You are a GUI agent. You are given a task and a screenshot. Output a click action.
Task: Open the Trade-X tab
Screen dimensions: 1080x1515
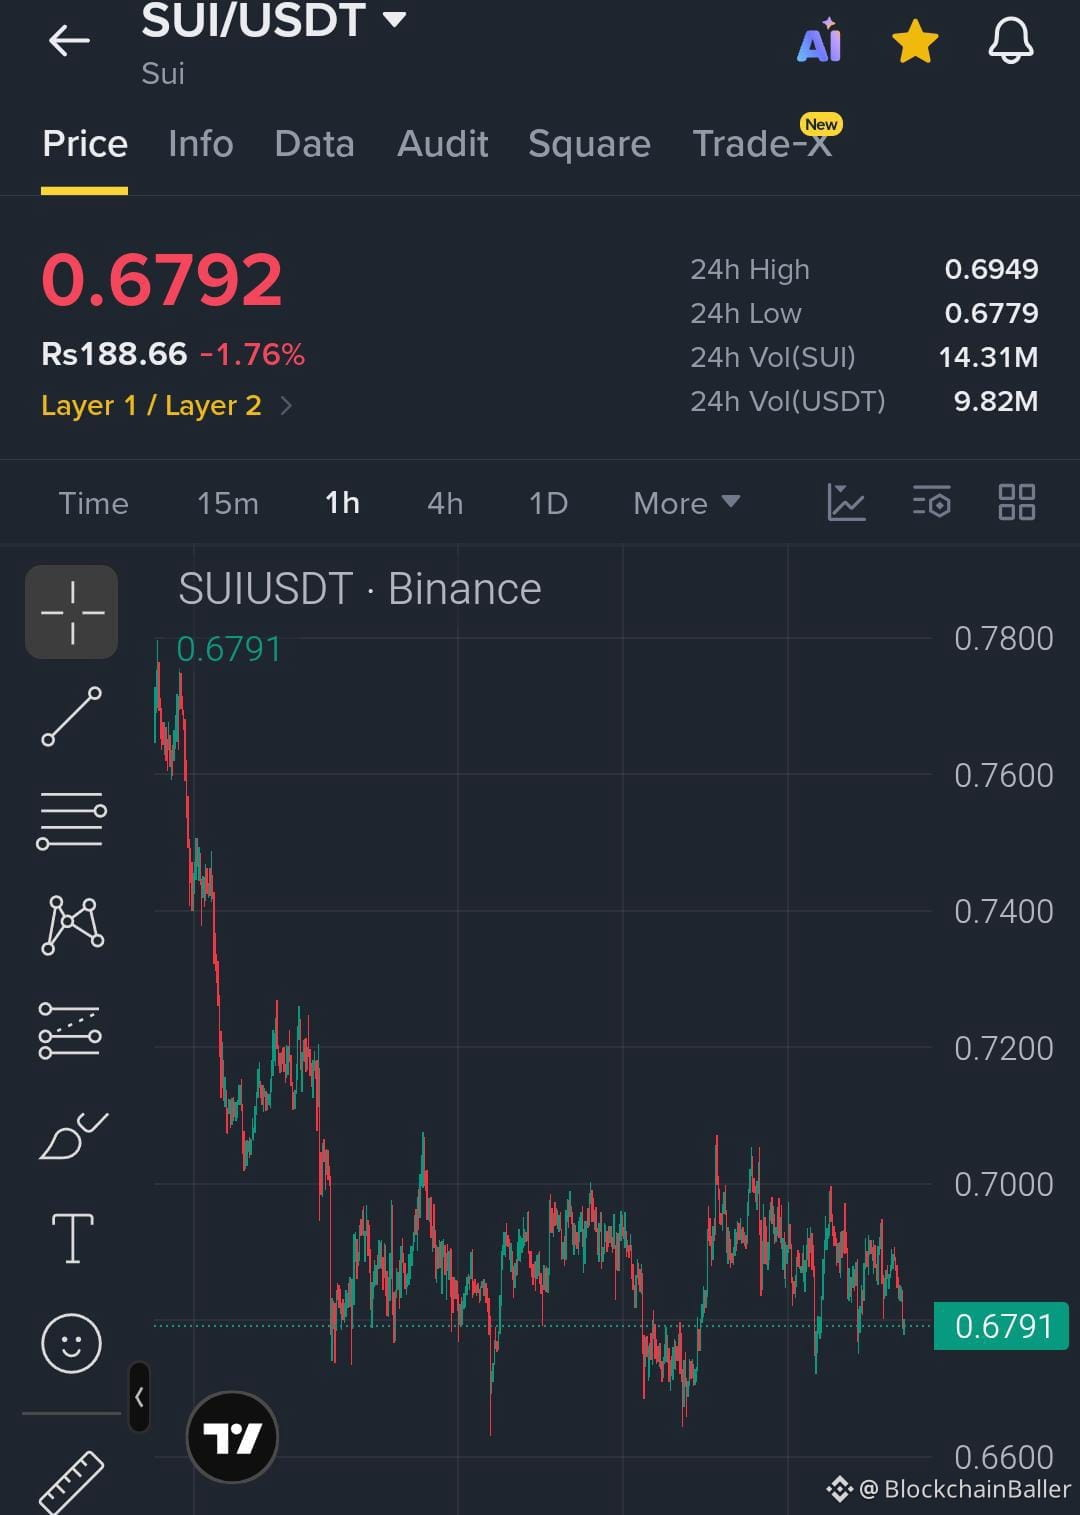pos(762,144)
